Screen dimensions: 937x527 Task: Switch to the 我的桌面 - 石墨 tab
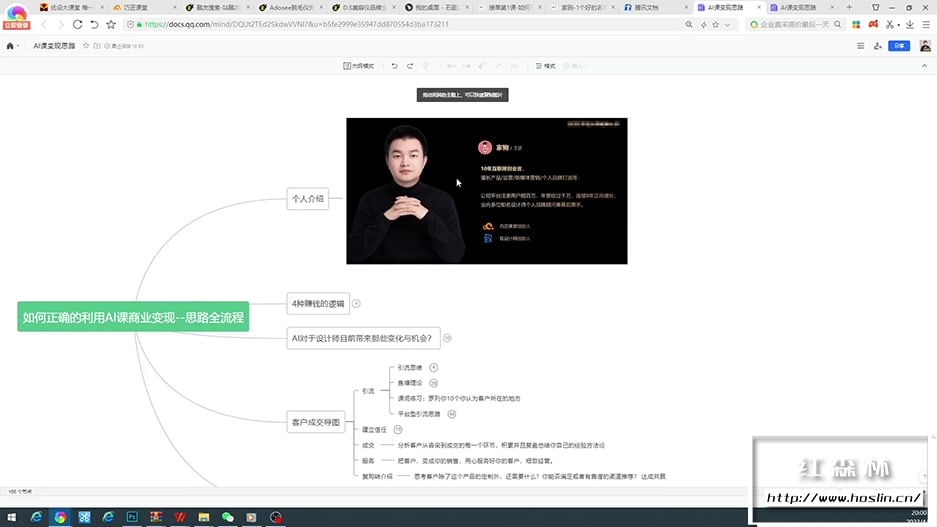(x=436, y=8)
